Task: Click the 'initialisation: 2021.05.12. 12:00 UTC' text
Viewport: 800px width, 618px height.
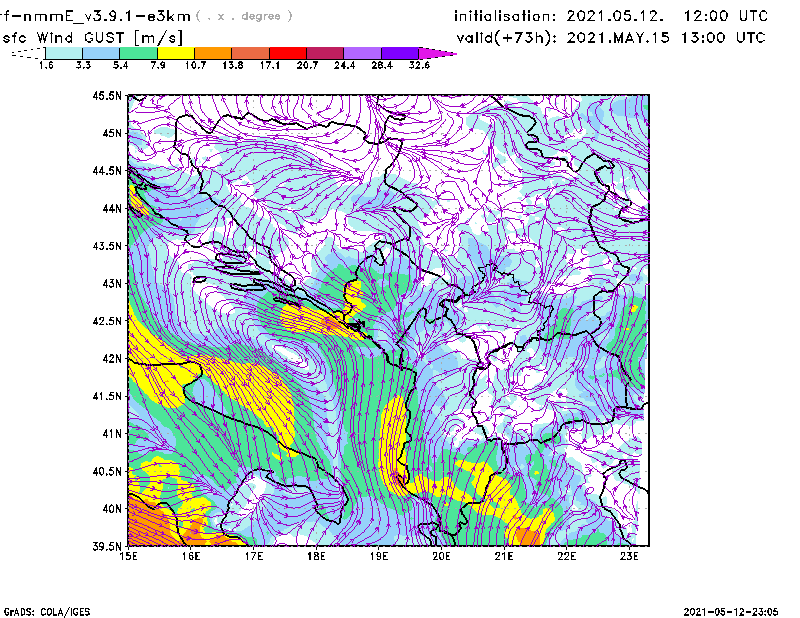Action: click(611, 16)
